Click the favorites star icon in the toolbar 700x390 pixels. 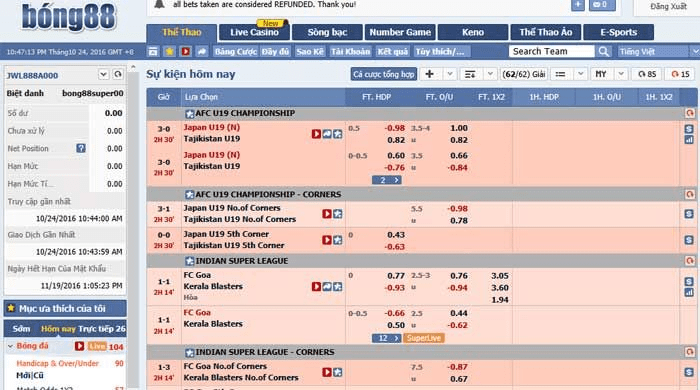click(169, 51)
